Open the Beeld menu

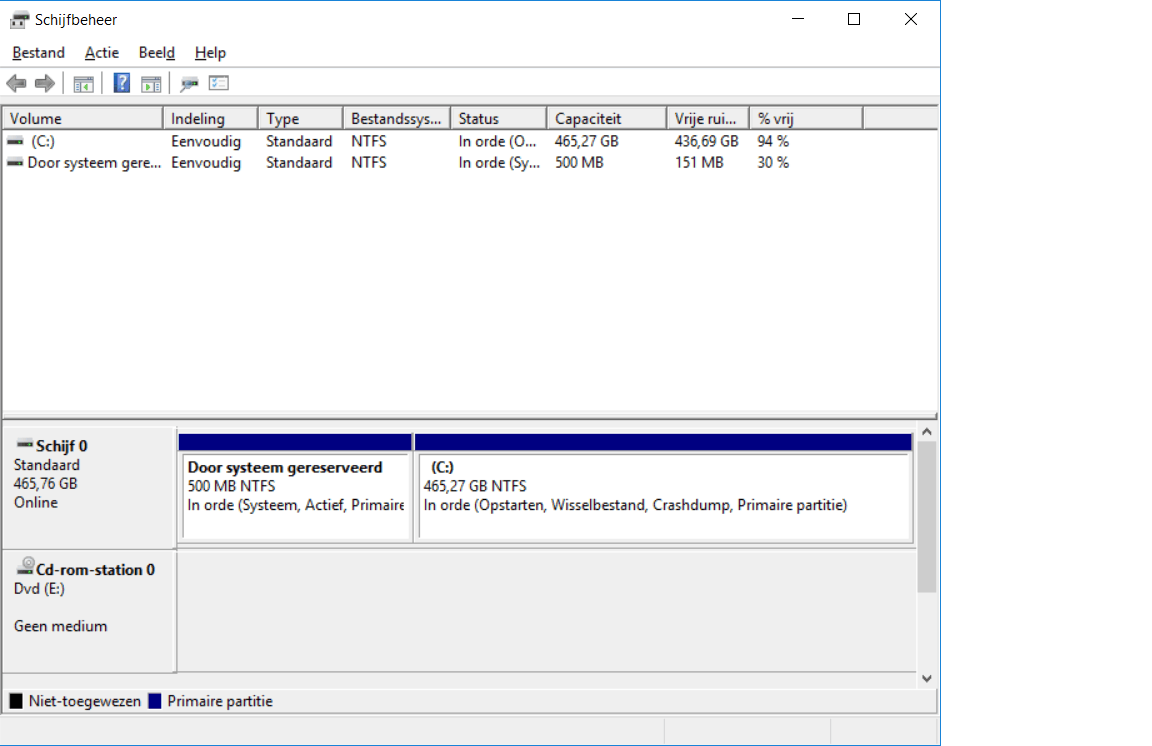click(x=156, y=53)
